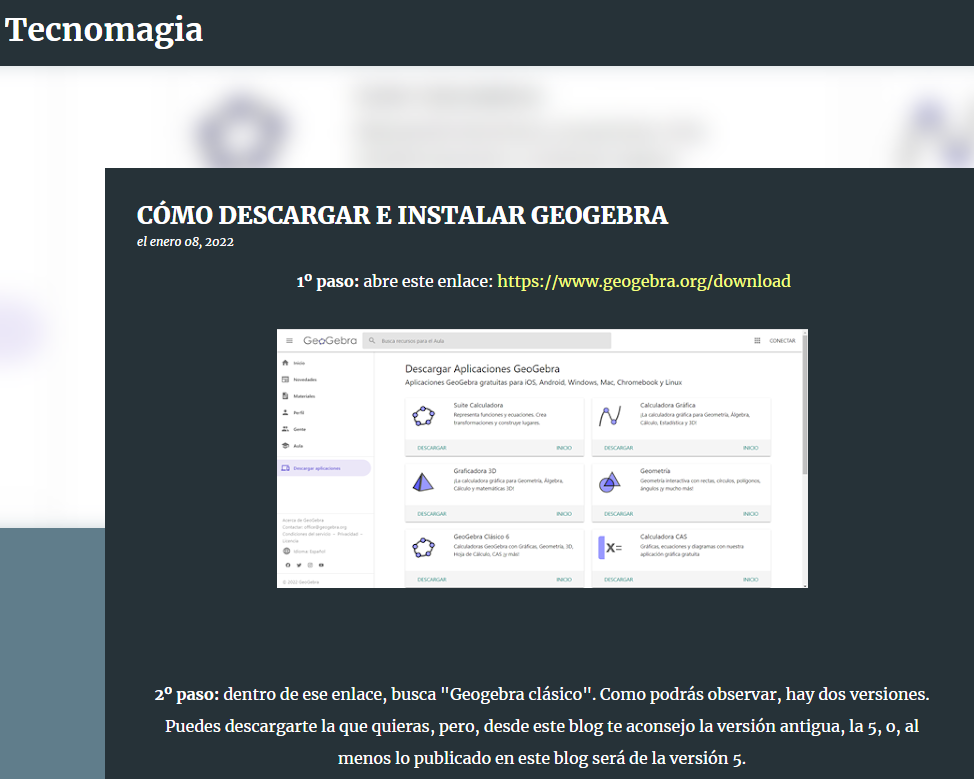The image size is (974, 779).
Task: Click the Geometría shapes icon
Action: tap(609, 482)
